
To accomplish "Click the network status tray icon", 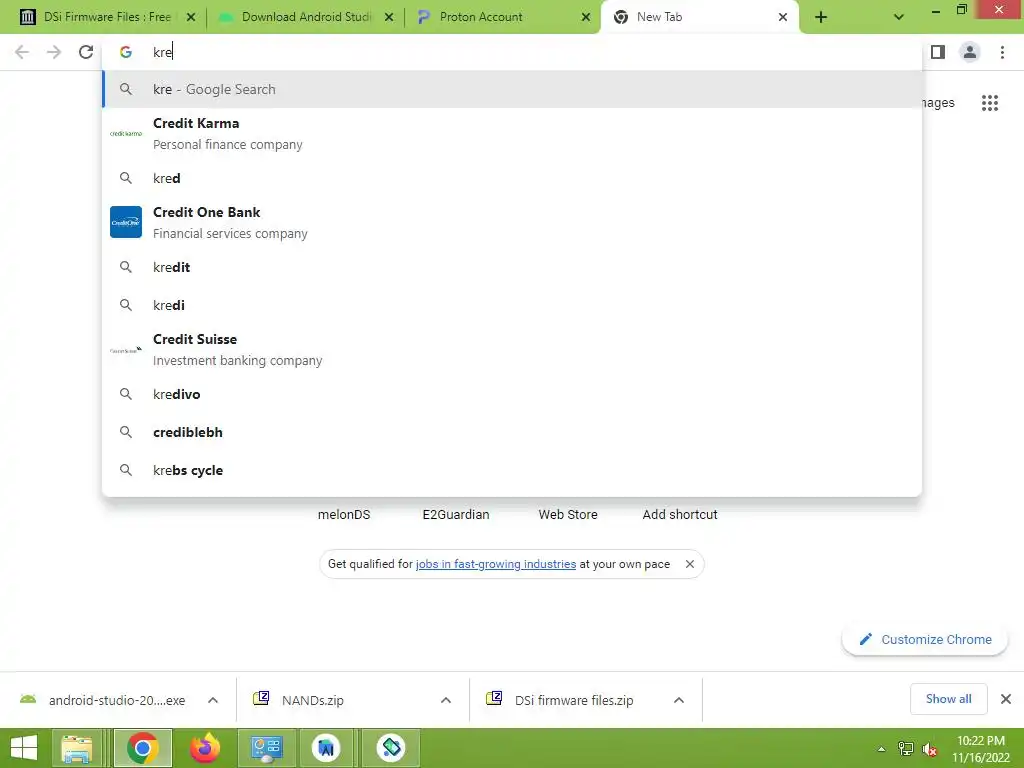I will pos(906,749).
